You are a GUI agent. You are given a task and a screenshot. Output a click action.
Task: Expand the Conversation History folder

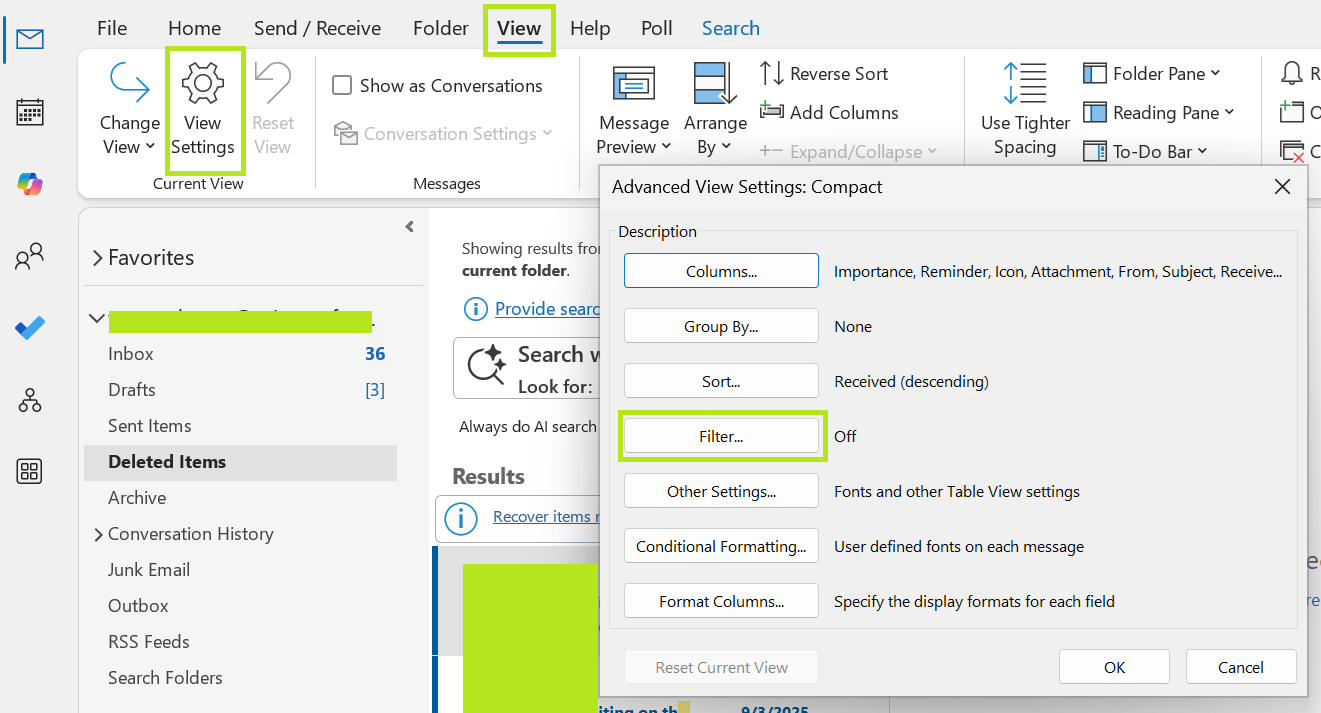(98, 534)
